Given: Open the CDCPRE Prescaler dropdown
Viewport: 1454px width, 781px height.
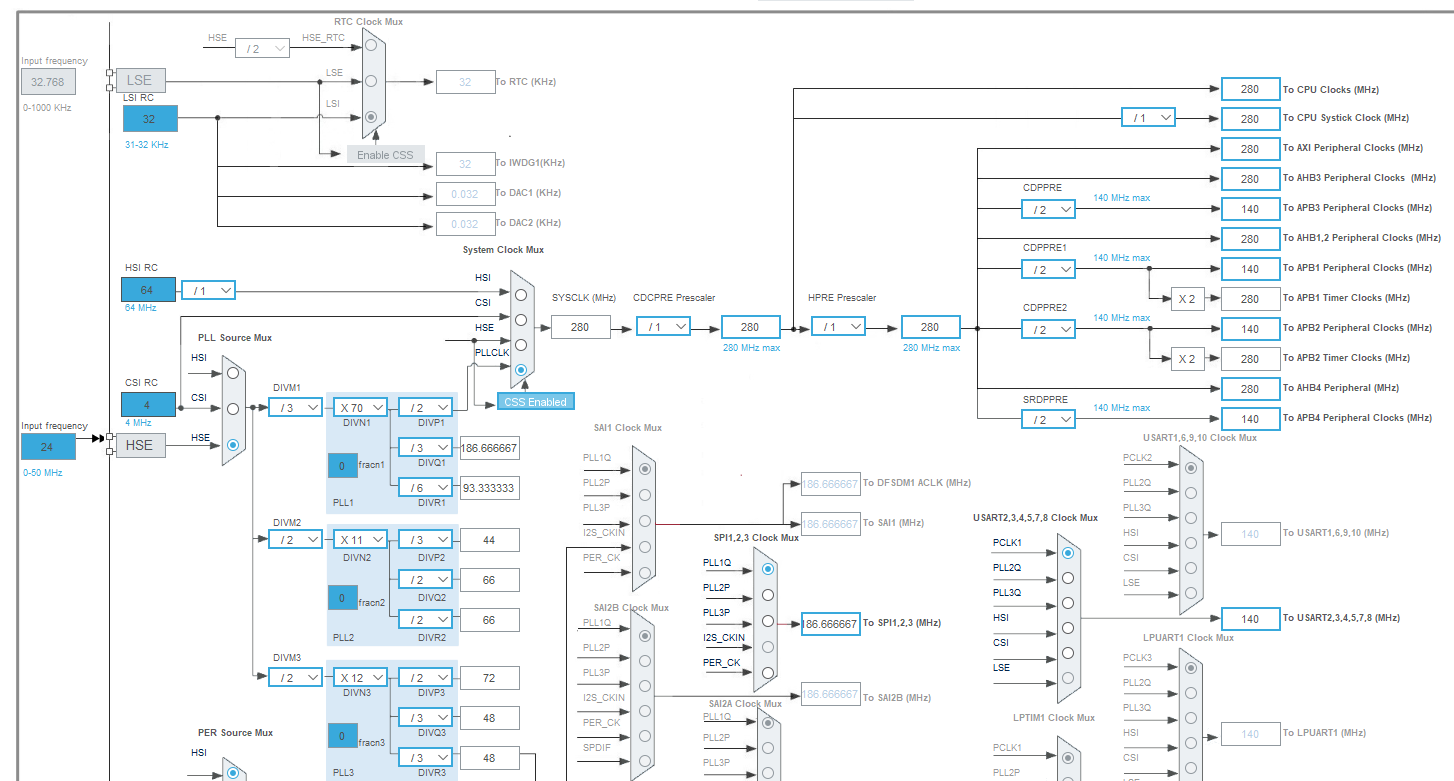Looking at the screenshot, I should click(x=663, y=327).
